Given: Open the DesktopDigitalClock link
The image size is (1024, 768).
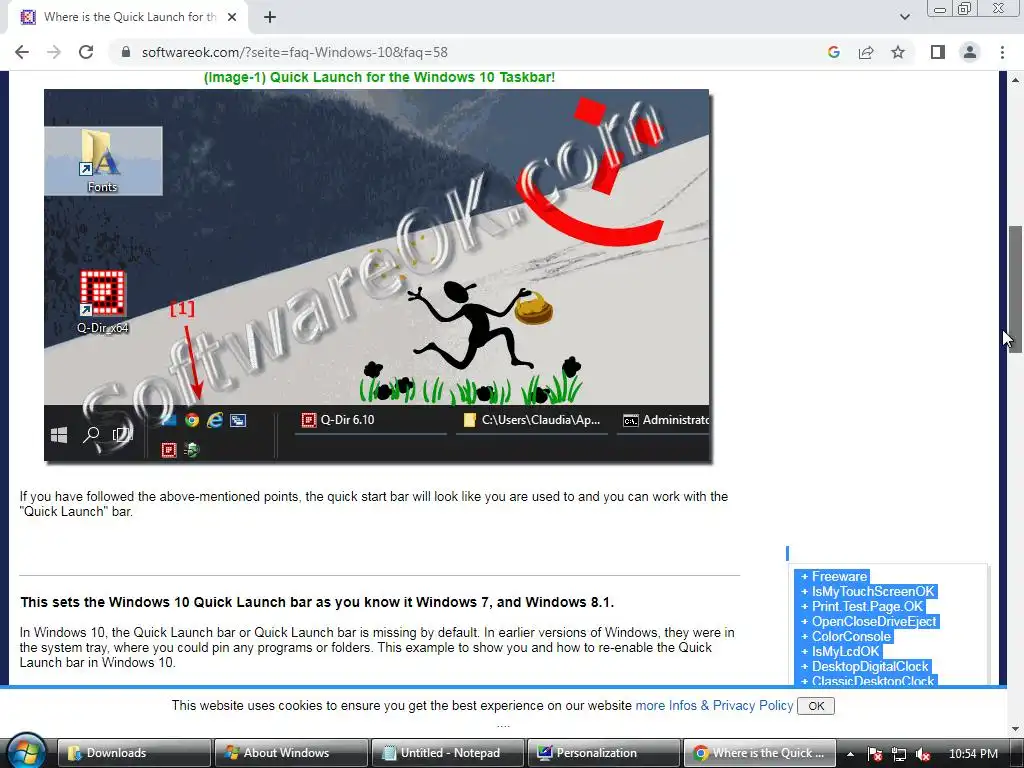Looking at the screenshot, I should [x=869, y=667].
